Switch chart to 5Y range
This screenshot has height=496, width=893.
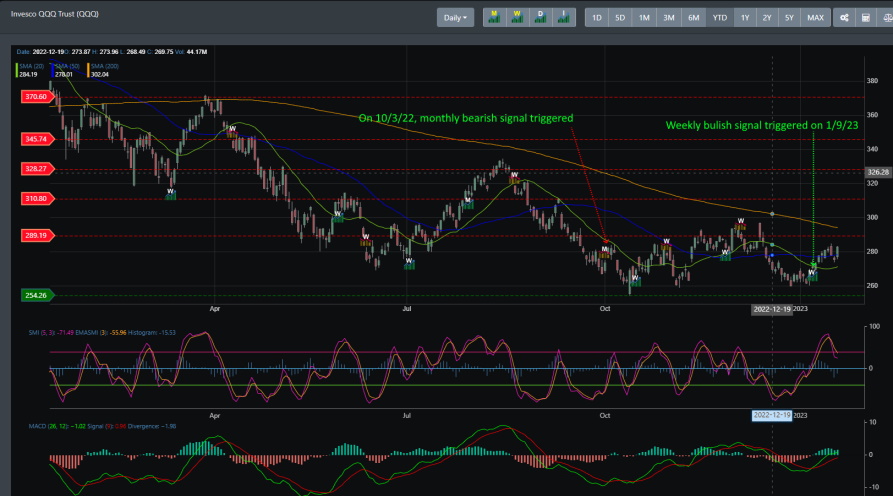(x=789, y=18)
